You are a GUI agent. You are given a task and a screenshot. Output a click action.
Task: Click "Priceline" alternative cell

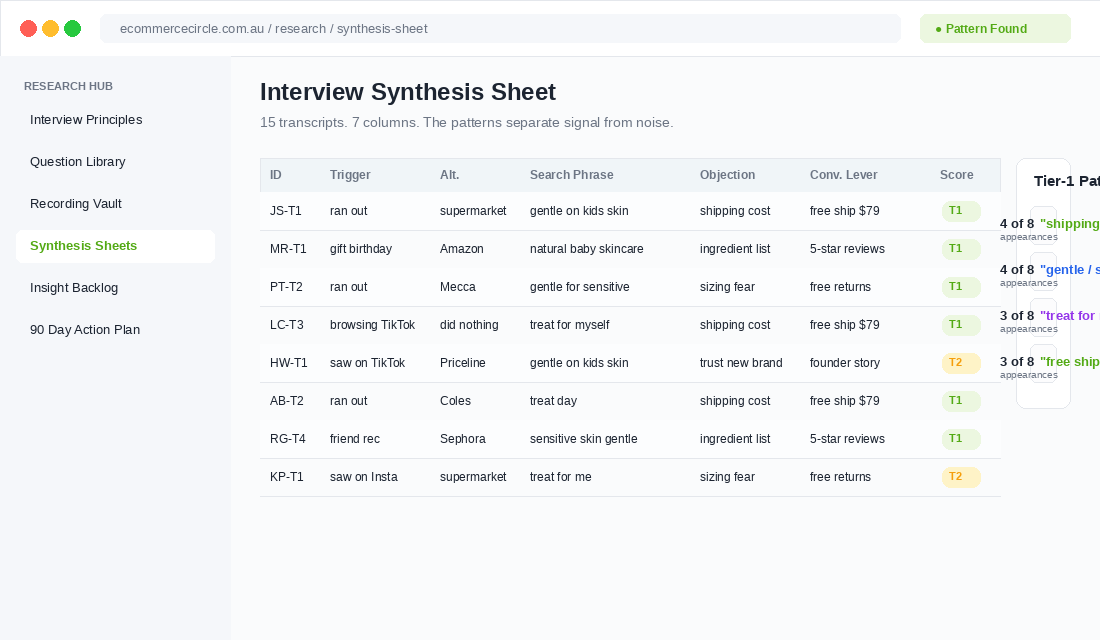[462, 363]
